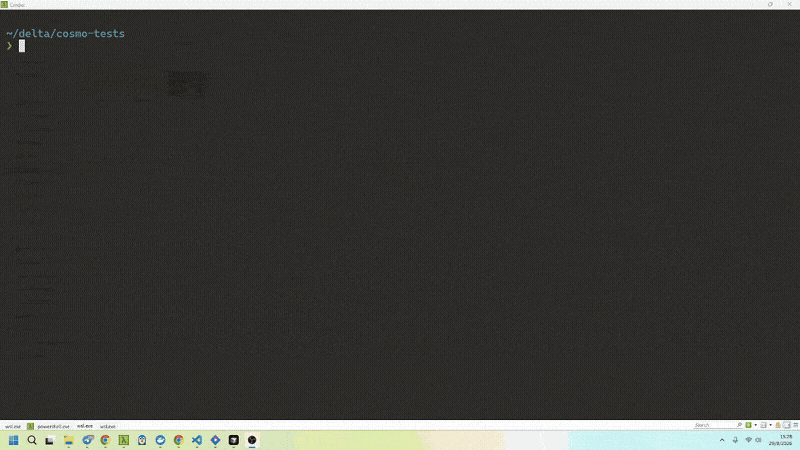Click the tray icon beside the chevron
This screenshot has height=450, width=800.
click(x=735, y=440)
